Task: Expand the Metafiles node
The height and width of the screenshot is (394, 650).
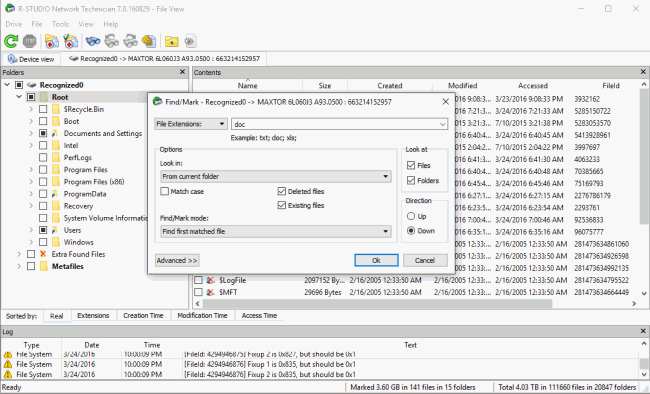Action: (19, 266)
